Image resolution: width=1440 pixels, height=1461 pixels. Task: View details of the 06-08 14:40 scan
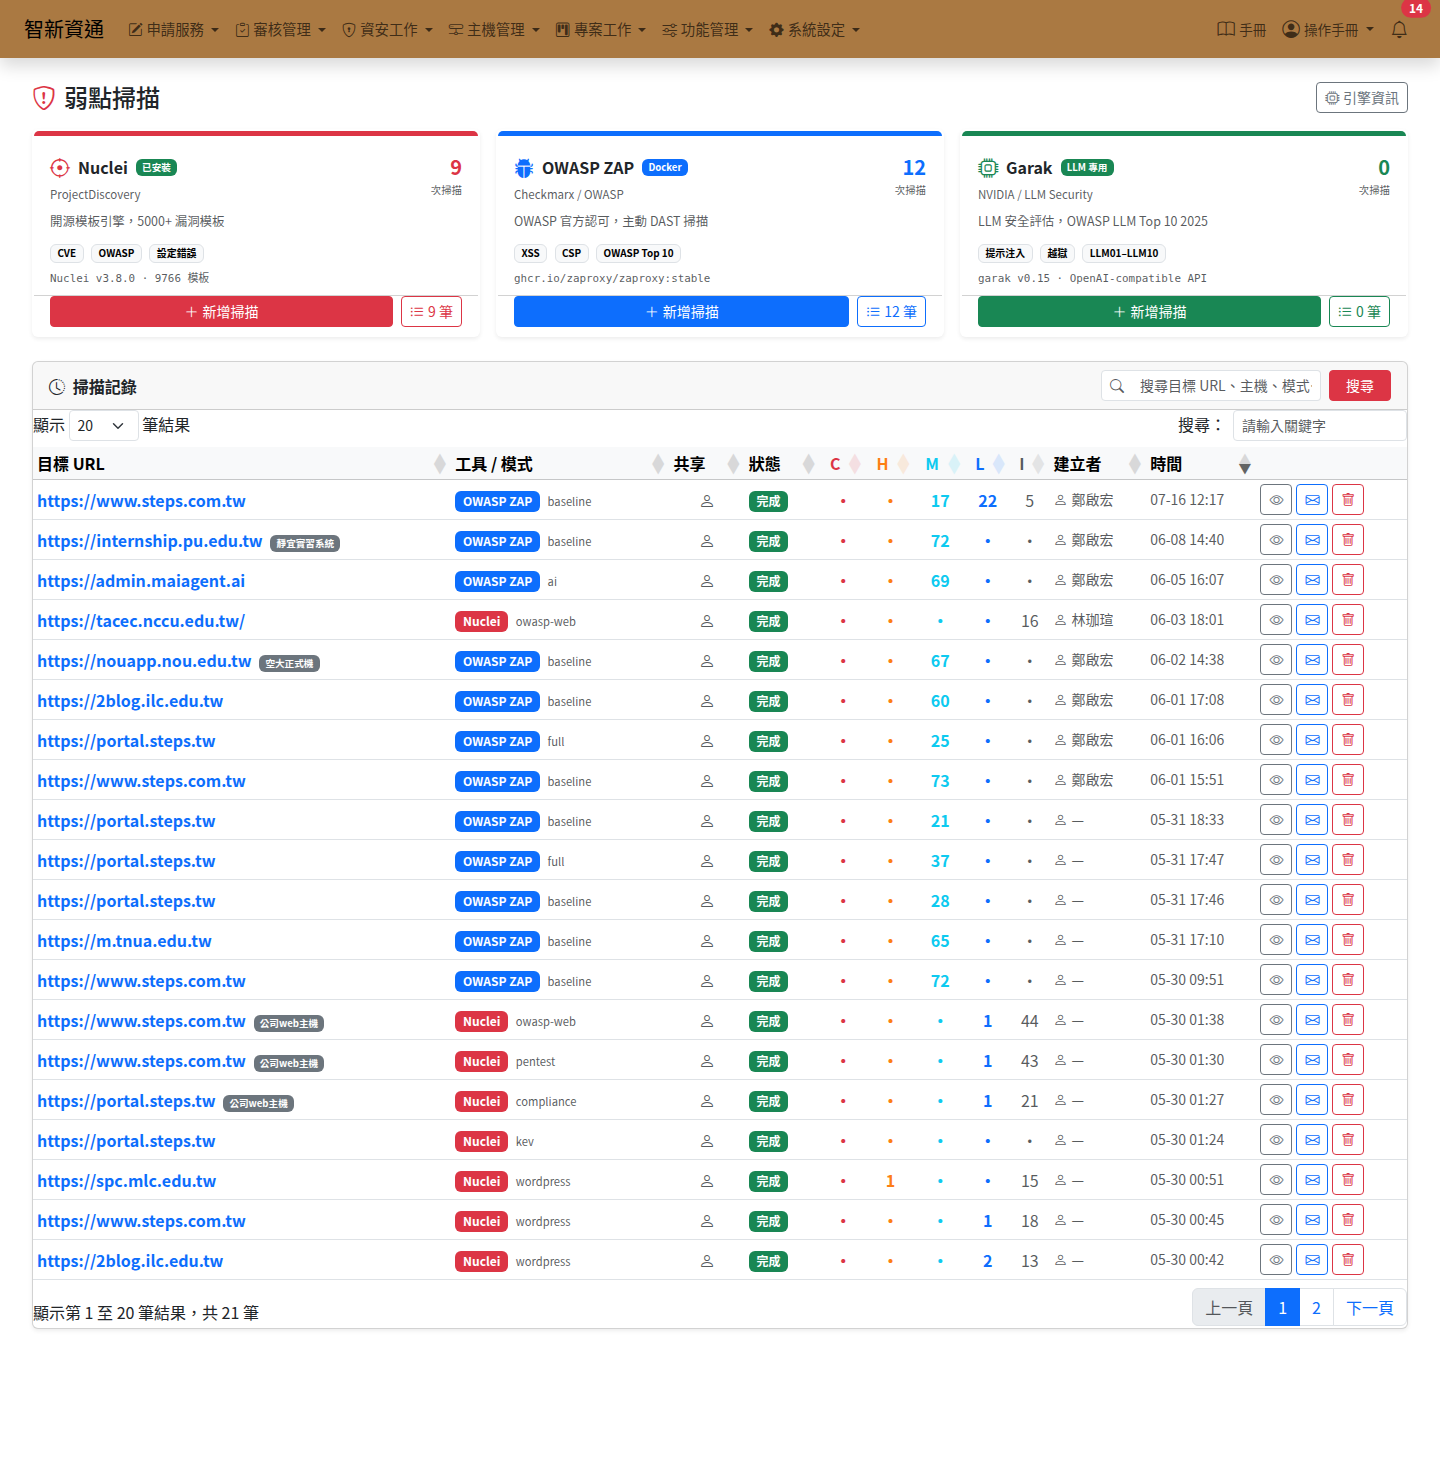click(x=1276, y=540)
